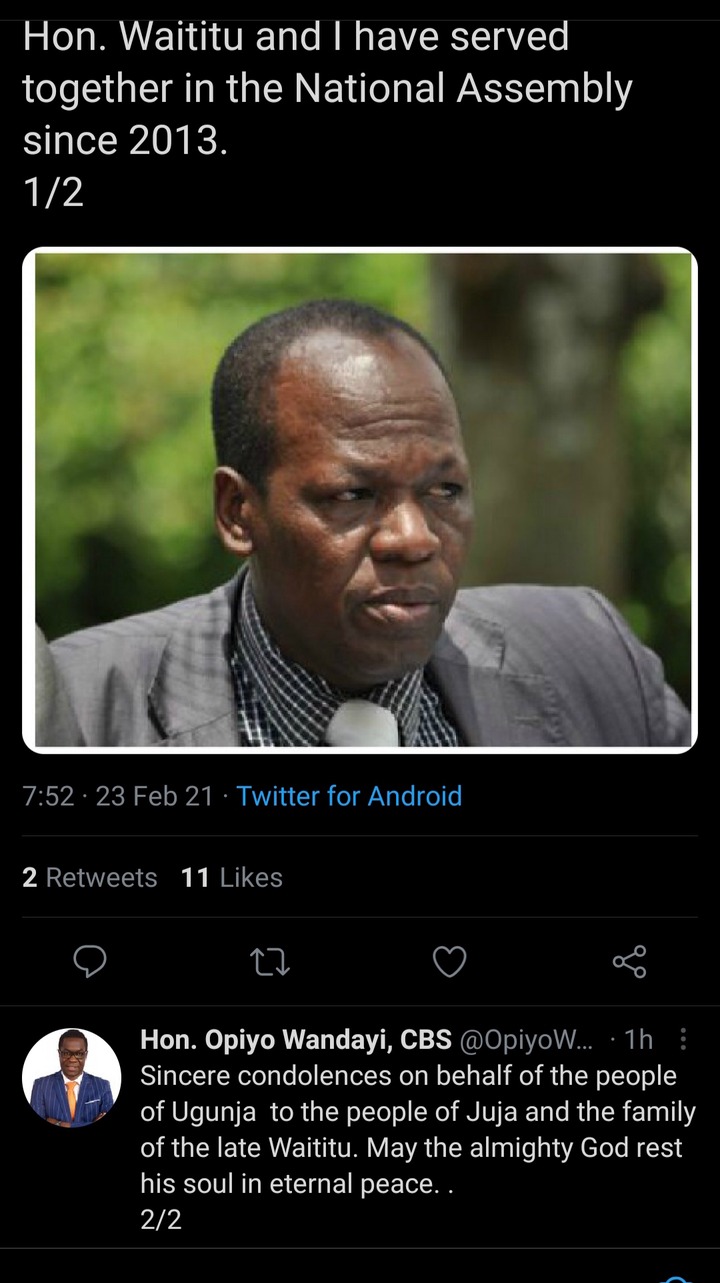View the 2 Retweets list

click(89, 877)
